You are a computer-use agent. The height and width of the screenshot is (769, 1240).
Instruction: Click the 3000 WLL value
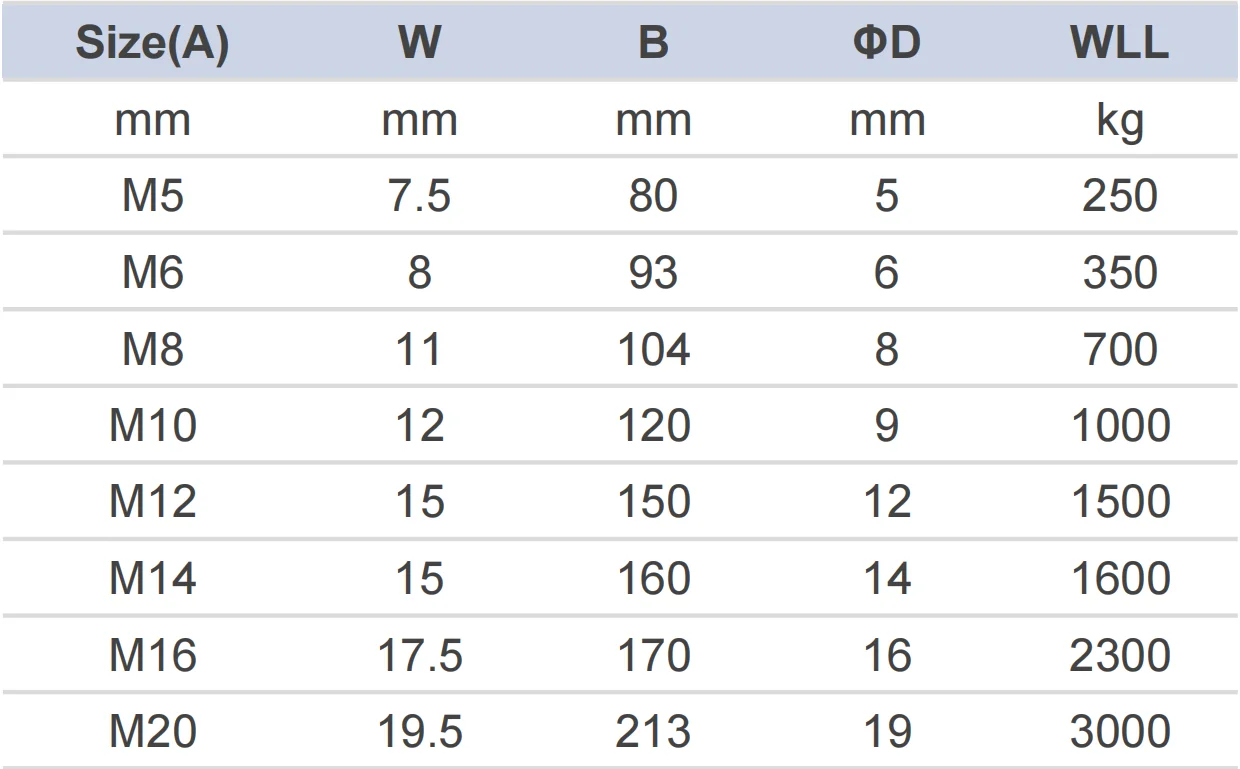point(1119,733)
